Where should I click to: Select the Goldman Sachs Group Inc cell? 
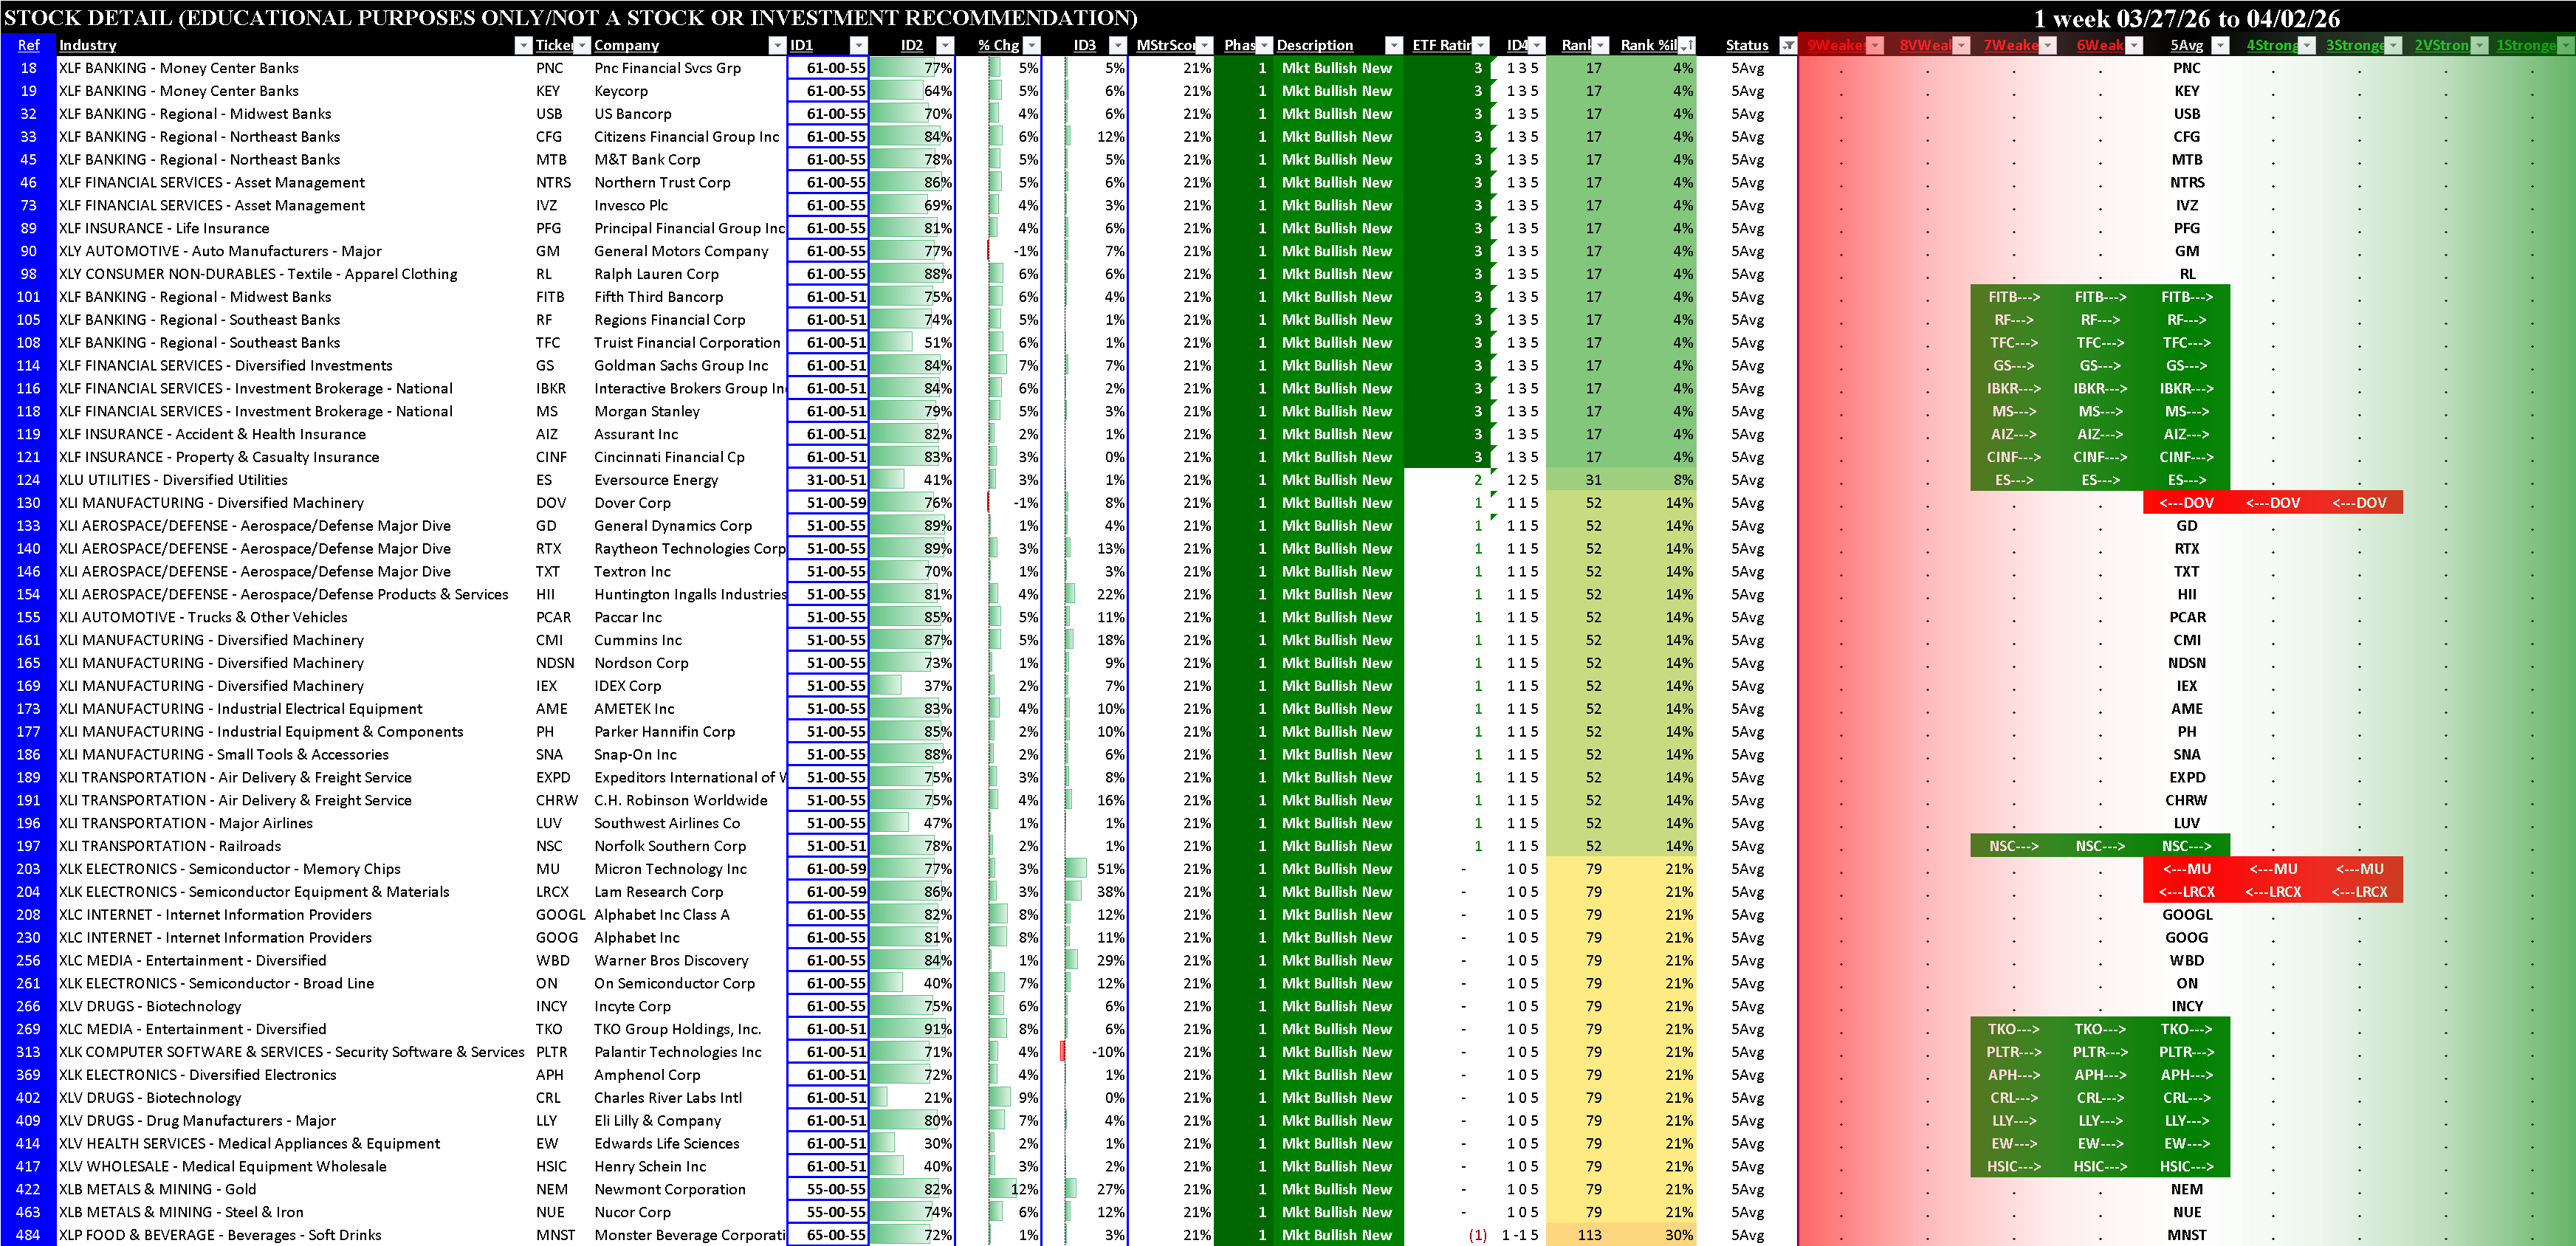pyautogui.click(x=681, y=366)
